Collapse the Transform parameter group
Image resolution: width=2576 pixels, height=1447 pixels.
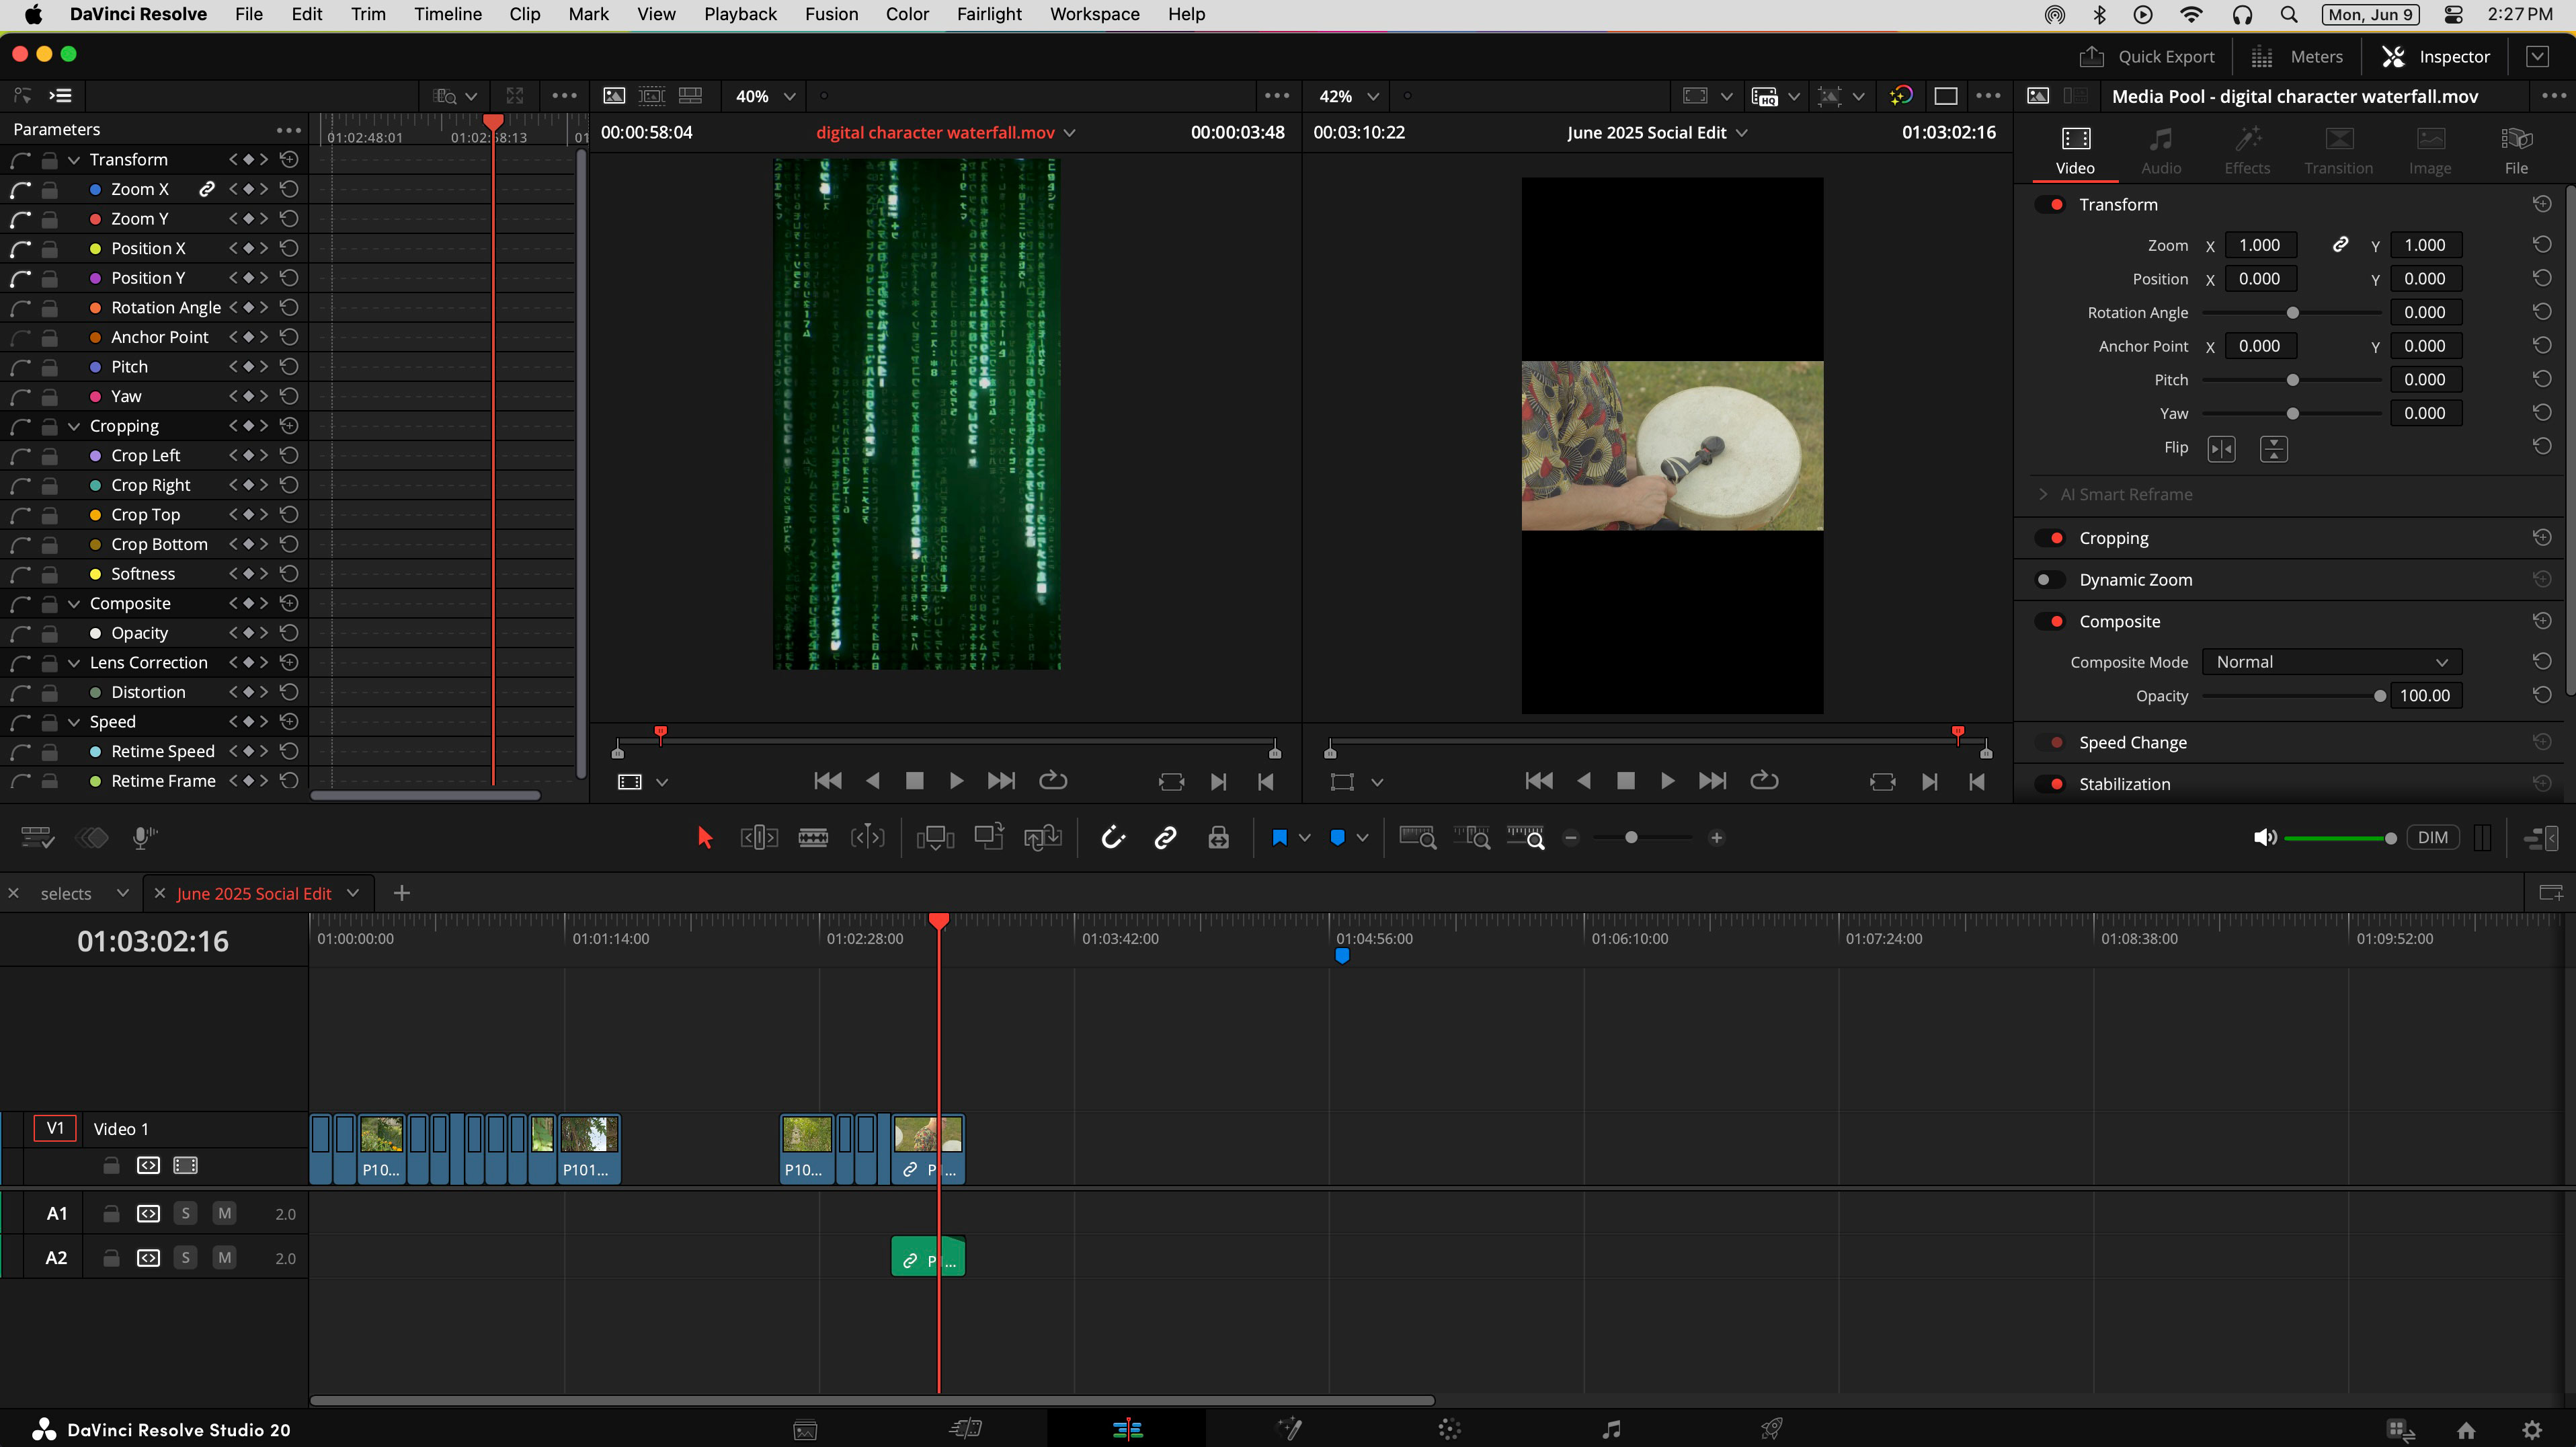tap(74, 160)
